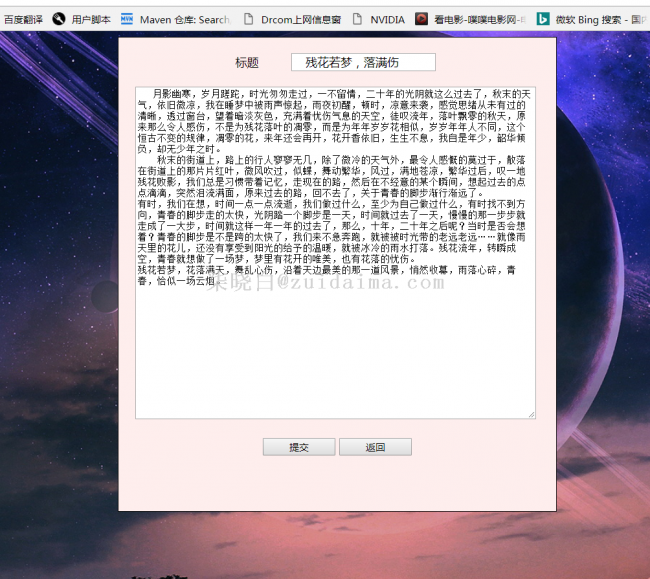Screen dimensions: 650x579
Task: Click the 标题 label beside the title field
Action: coord(247,63)
